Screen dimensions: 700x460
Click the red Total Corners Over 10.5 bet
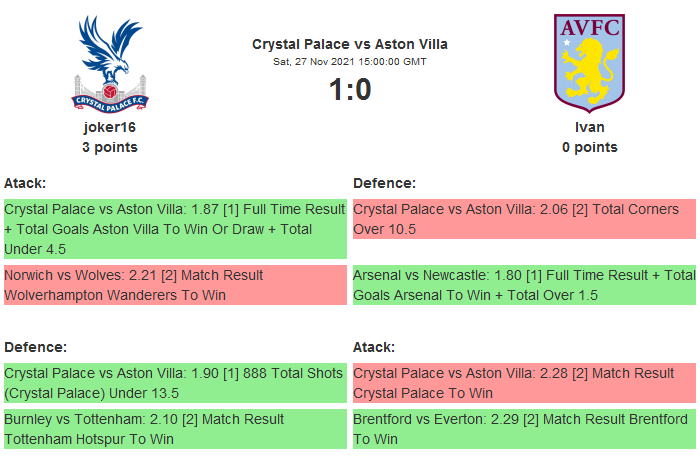coord(524,219)
